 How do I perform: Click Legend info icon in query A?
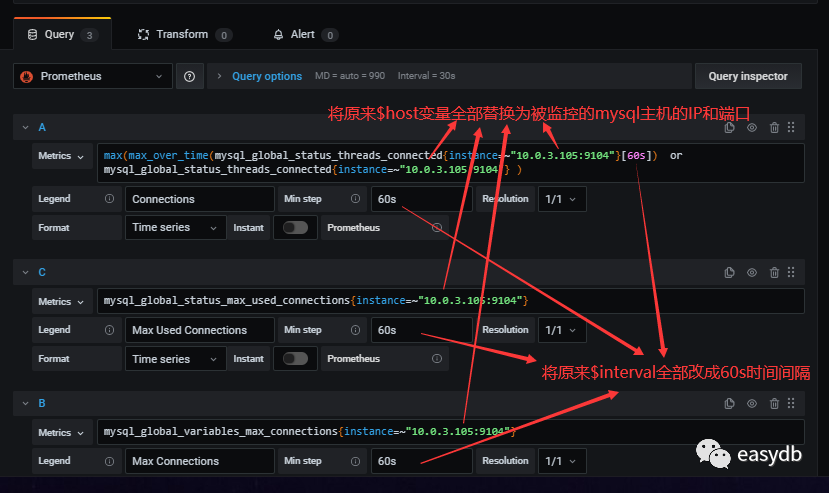[109, 199]
